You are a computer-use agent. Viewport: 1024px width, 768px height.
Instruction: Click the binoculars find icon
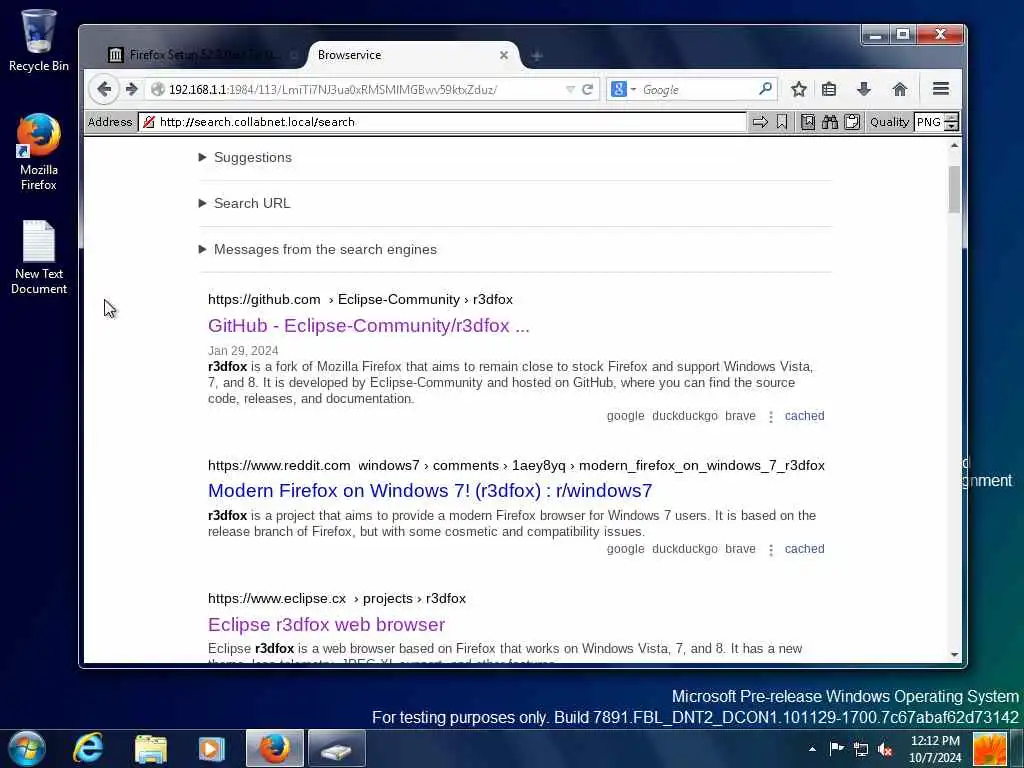[830, 122]
